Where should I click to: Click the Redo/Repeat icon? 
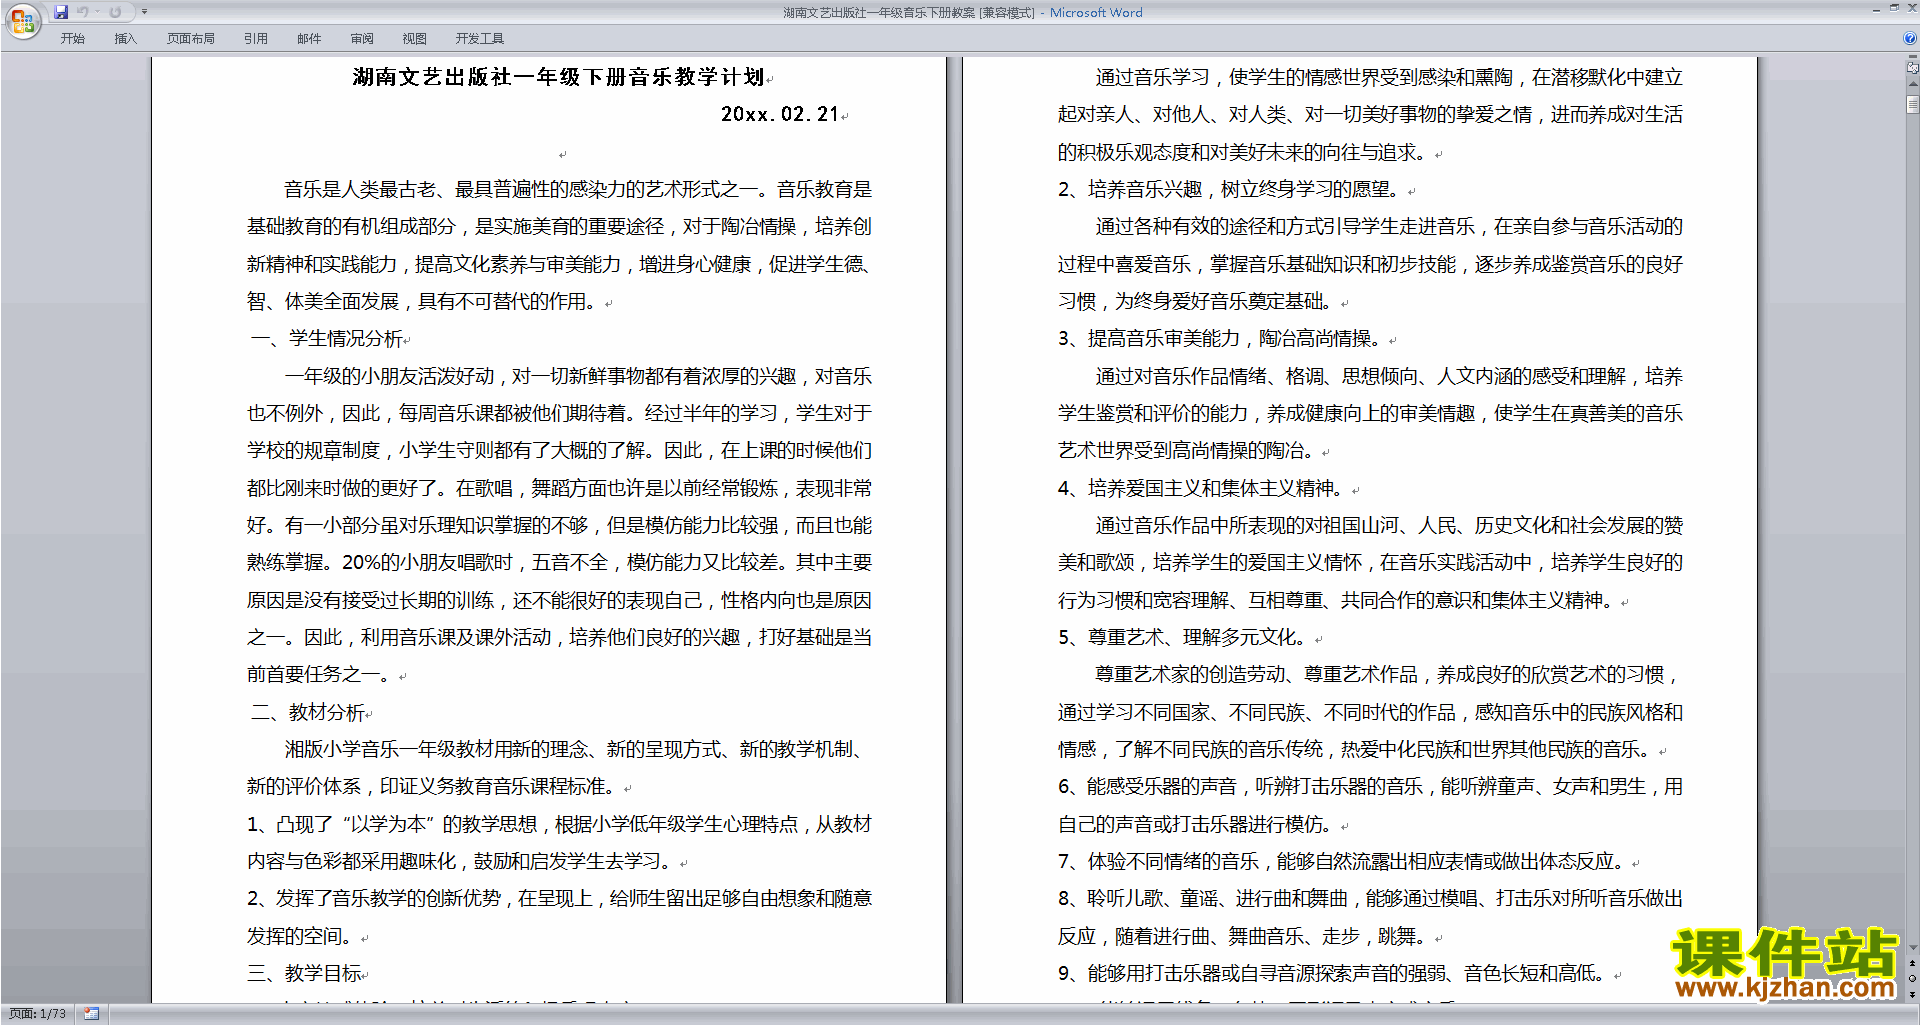point(115,12)
